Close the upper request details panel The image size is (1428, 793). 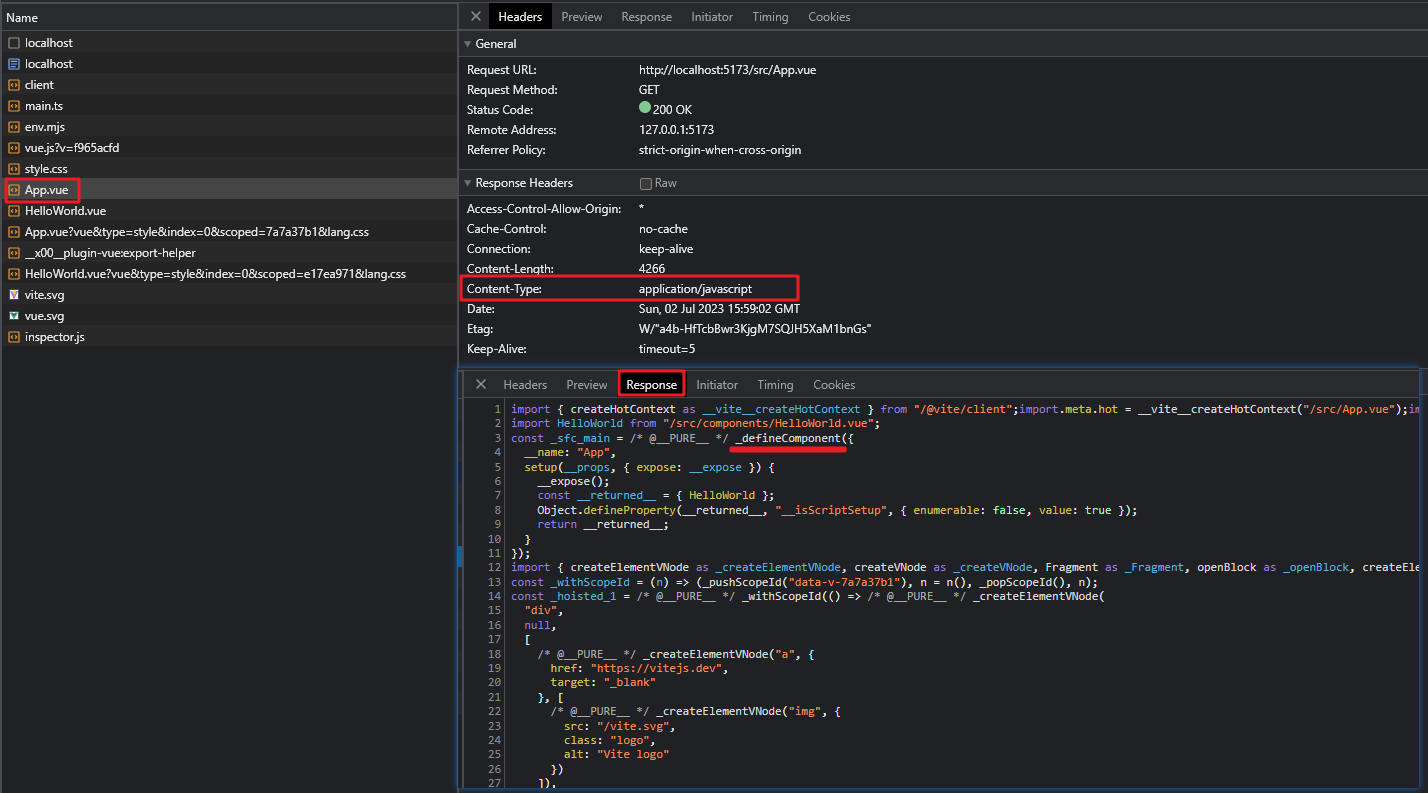[476, 17]
